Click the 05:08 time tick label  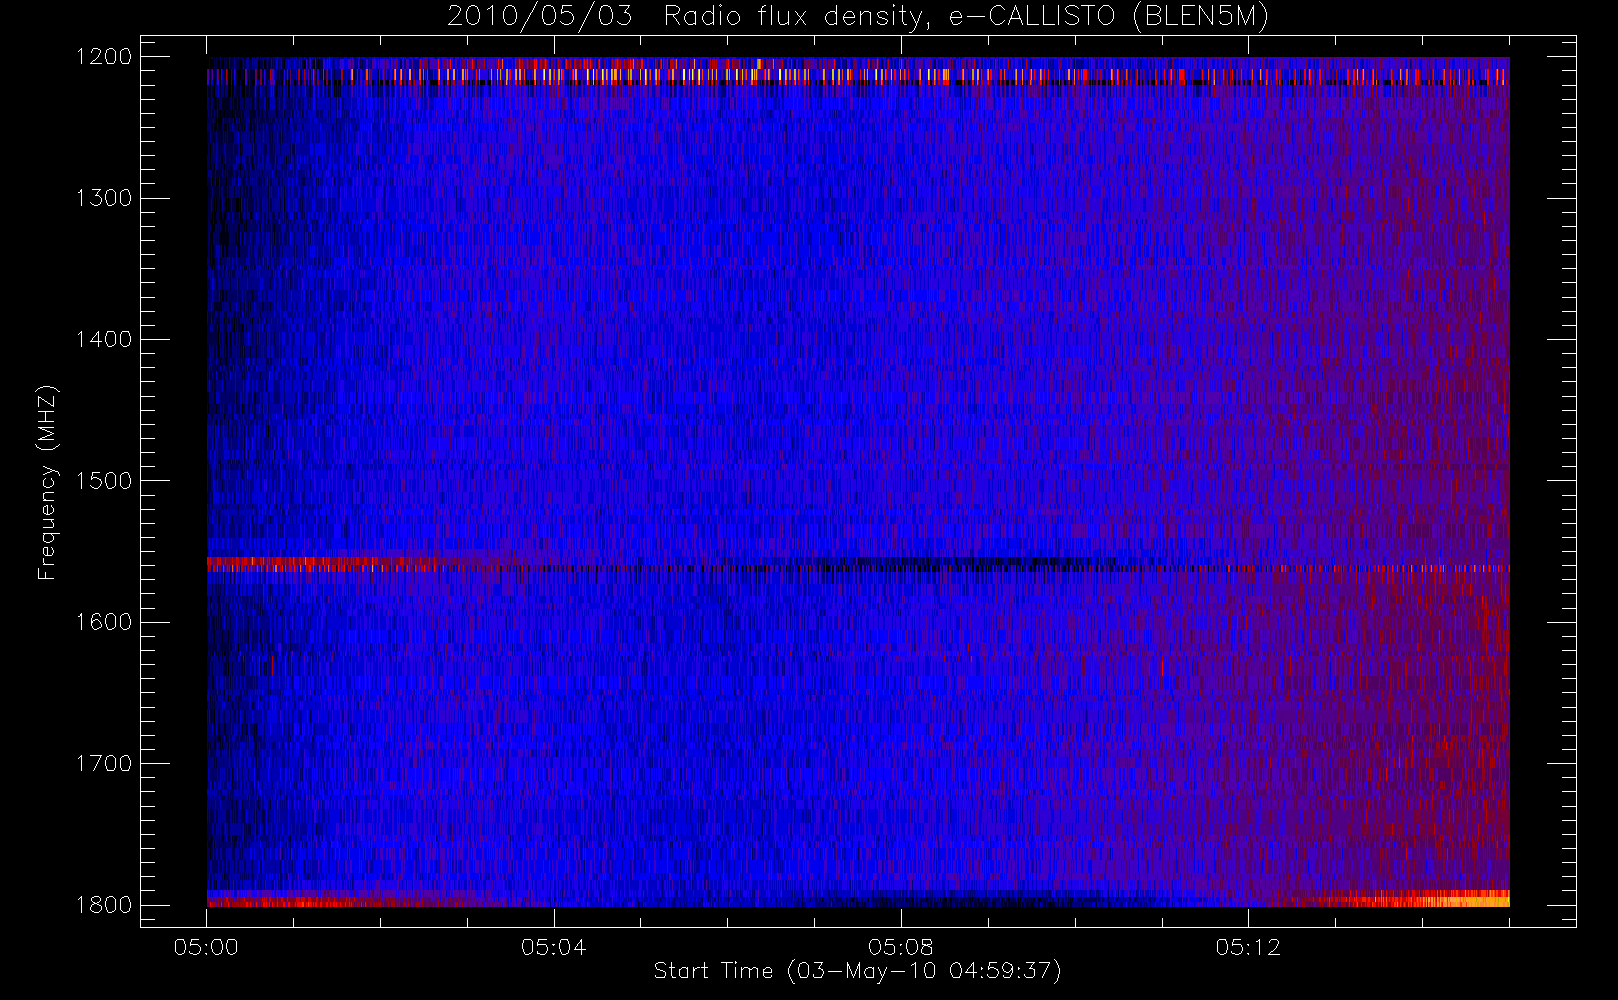900,947
